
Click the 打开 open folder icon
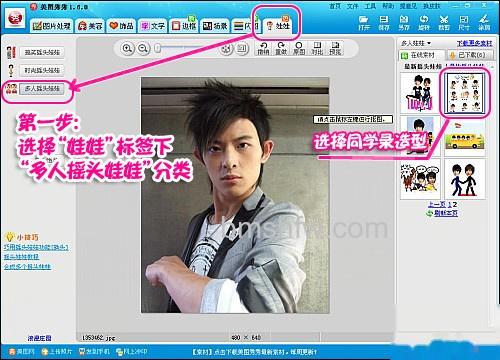coord(364,23)
